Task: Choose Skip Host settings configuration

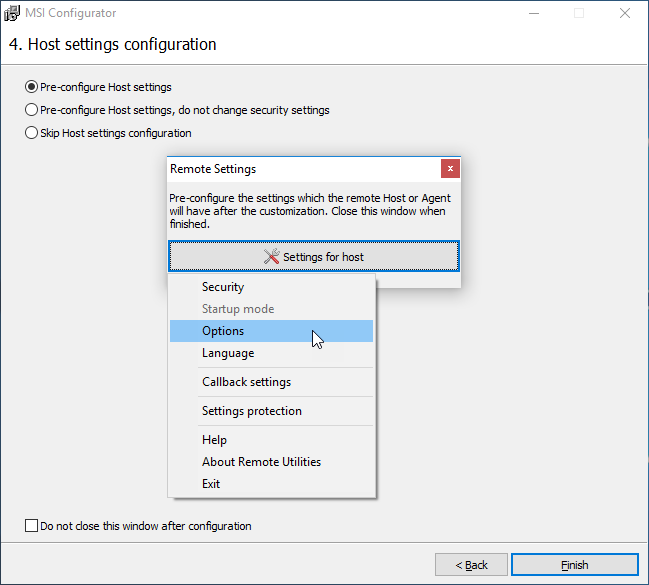Action: [x=31, y=133]
